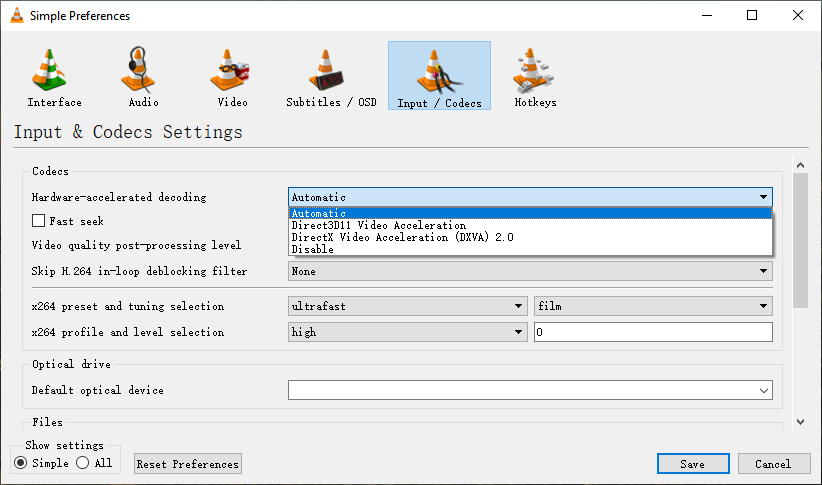Enable the Fast seek checkbox
Viewport: 822px width, 485px height.
[x=38, y=221]
